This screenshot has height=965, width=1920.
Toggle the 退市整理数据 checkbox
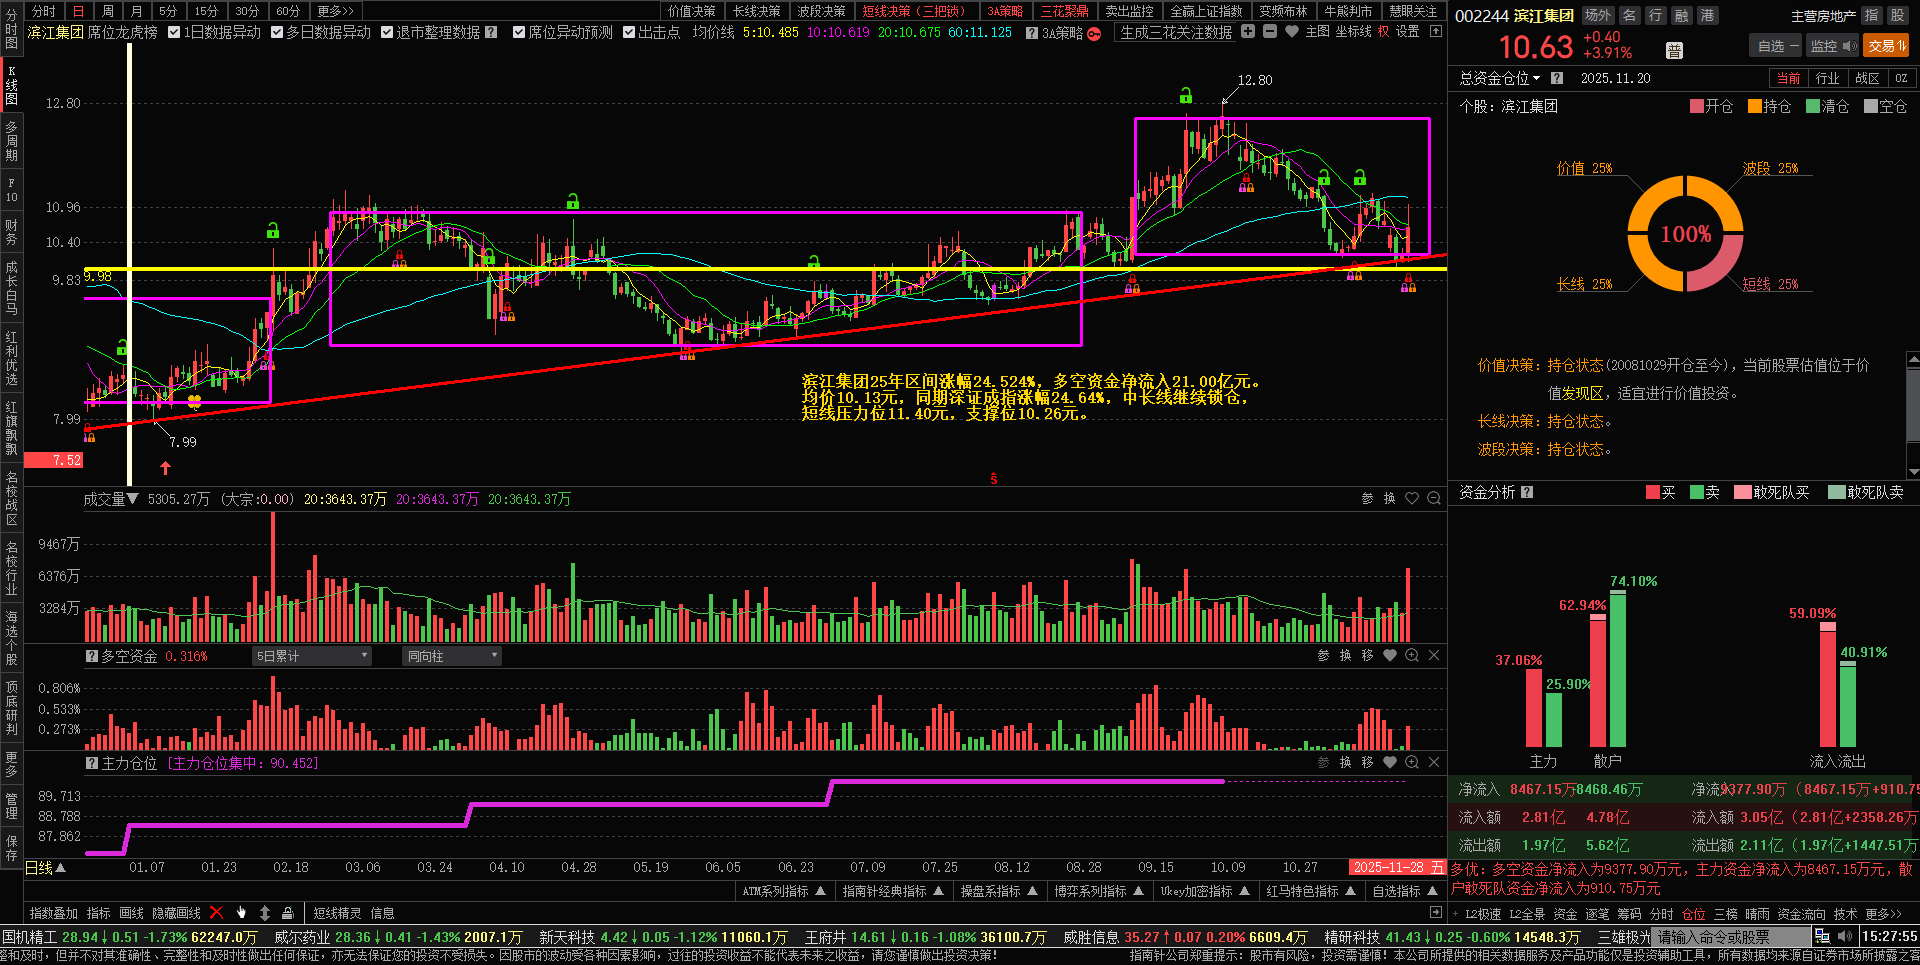pyautogui.click(x=387, y=32)
